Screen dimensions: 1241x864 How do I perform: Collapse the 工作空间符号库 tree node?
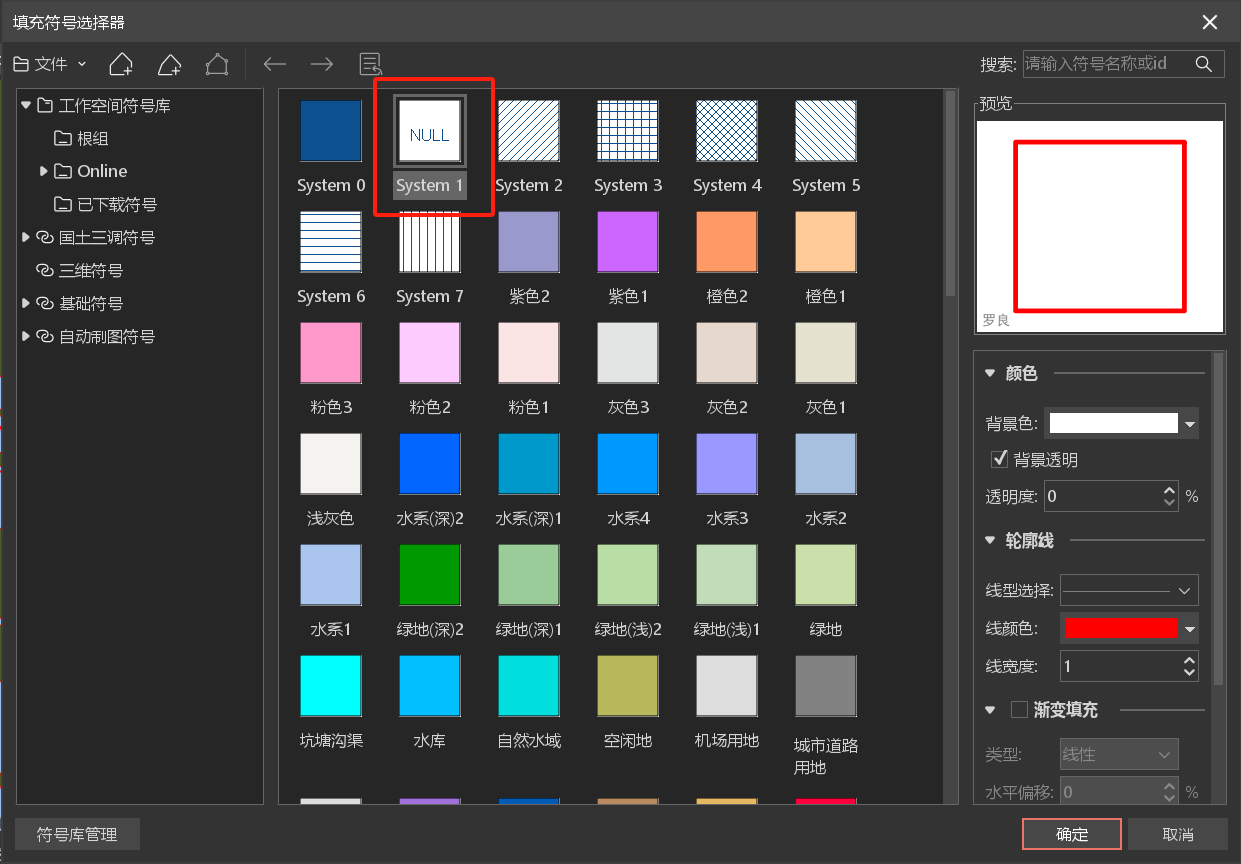coord(26,105)
